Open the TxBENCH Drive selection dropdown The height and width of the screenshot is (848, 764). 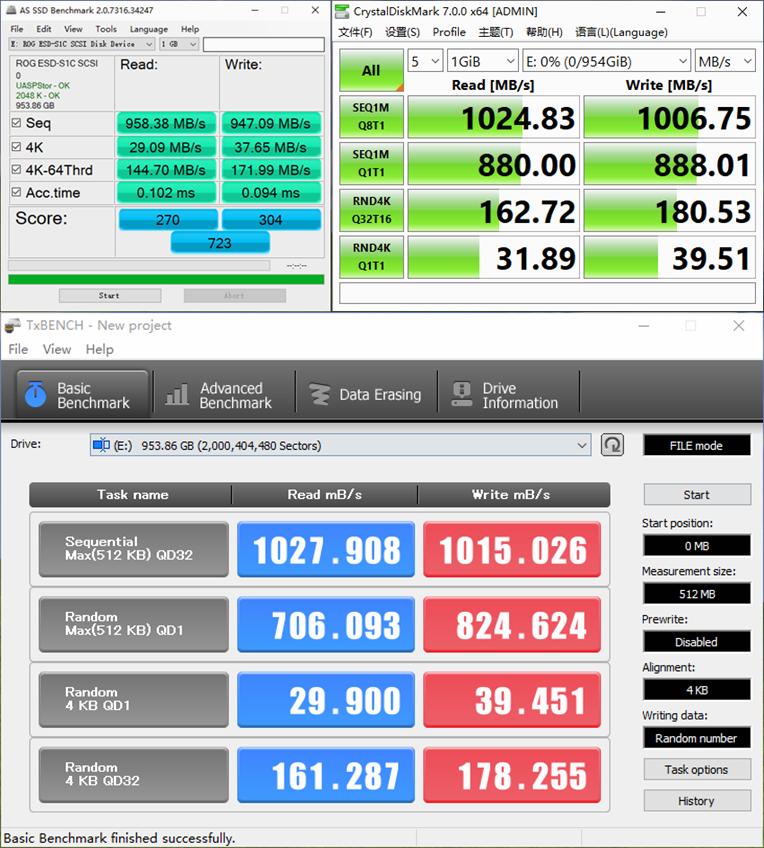tap(341, 446)
